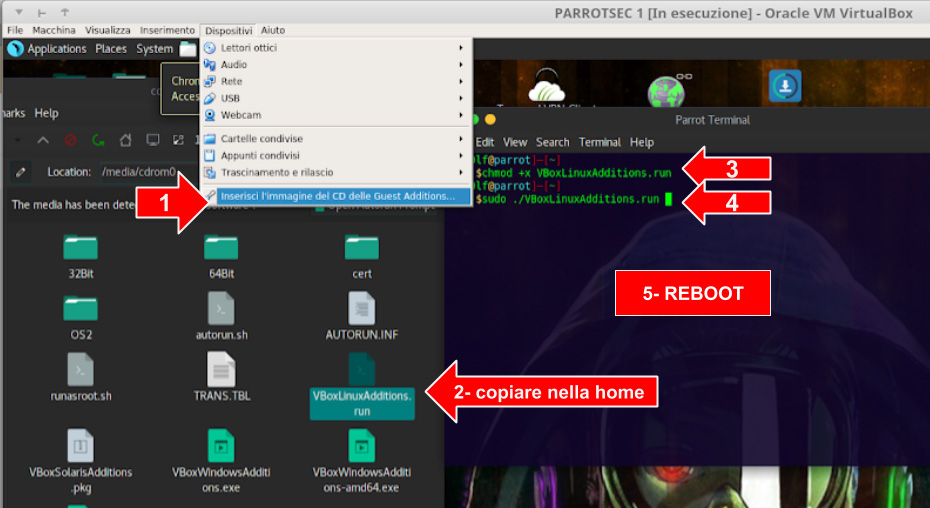Open the terminal Edit menu
The image size is (930, 508).
click(485, 142)
